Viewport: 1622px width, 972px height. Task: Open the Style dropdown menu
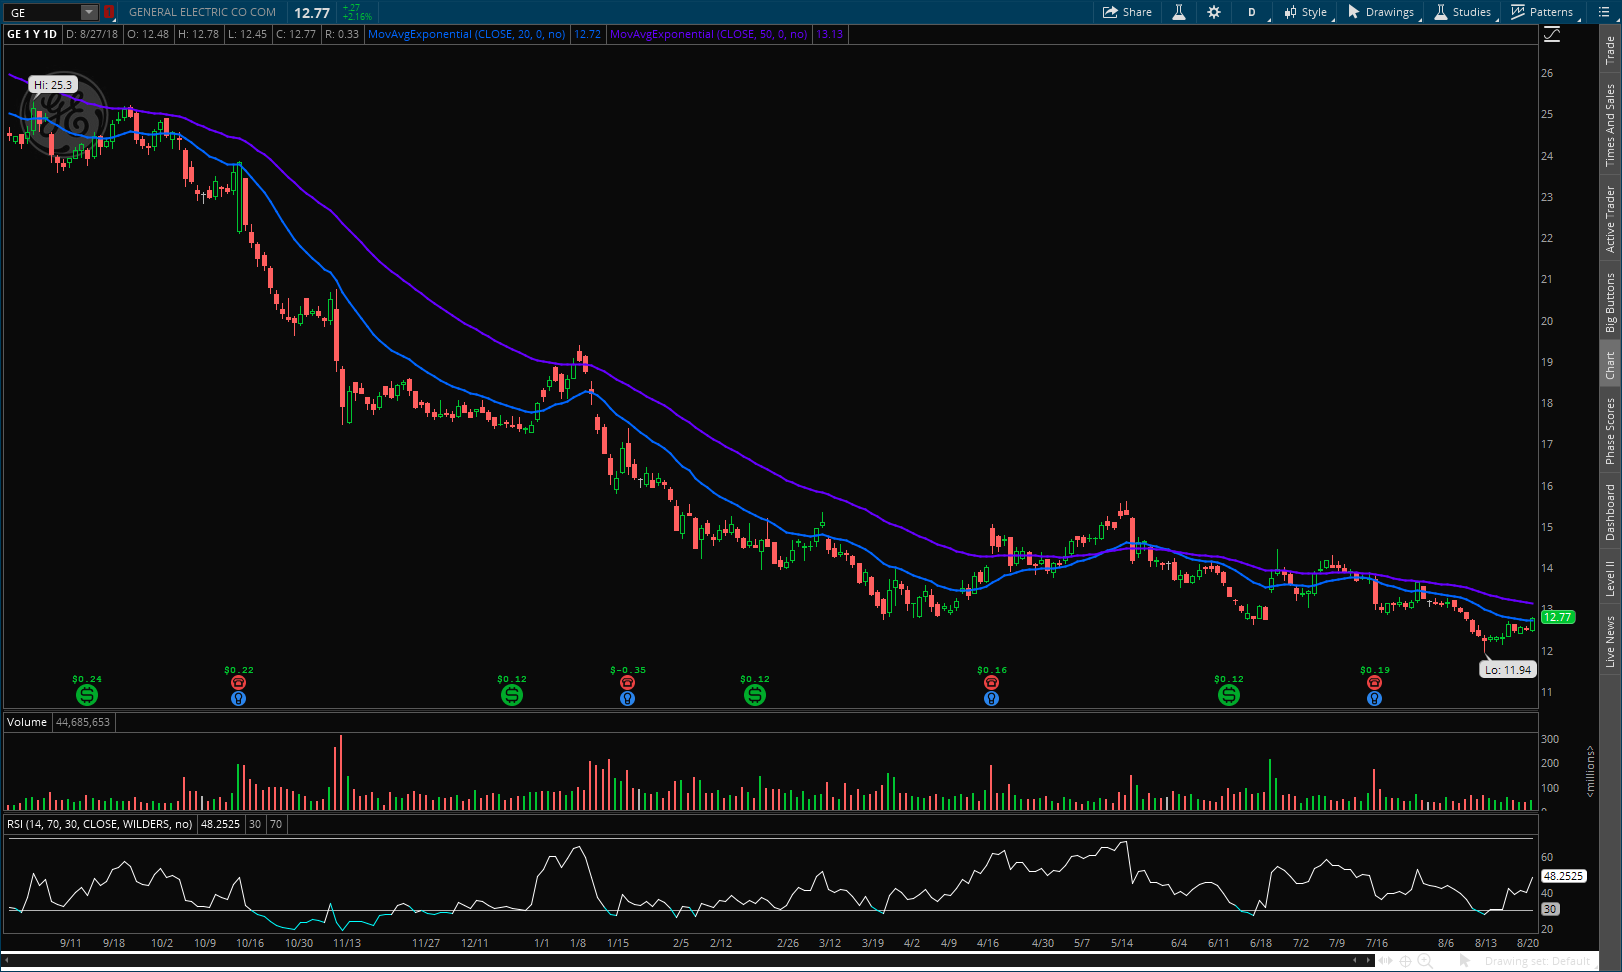[1306, 12]
